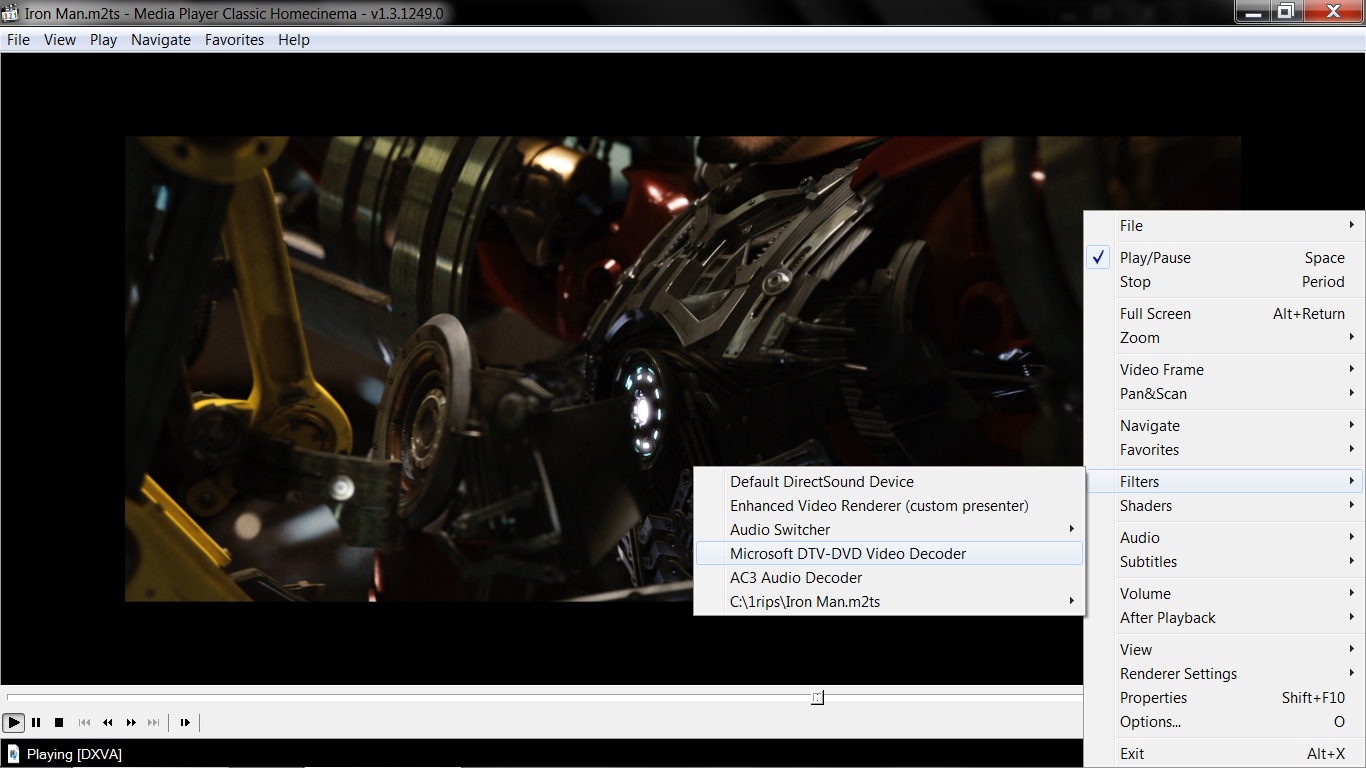
Task: Click the file icon in the status bar
Action: click(x=13, y=754)
